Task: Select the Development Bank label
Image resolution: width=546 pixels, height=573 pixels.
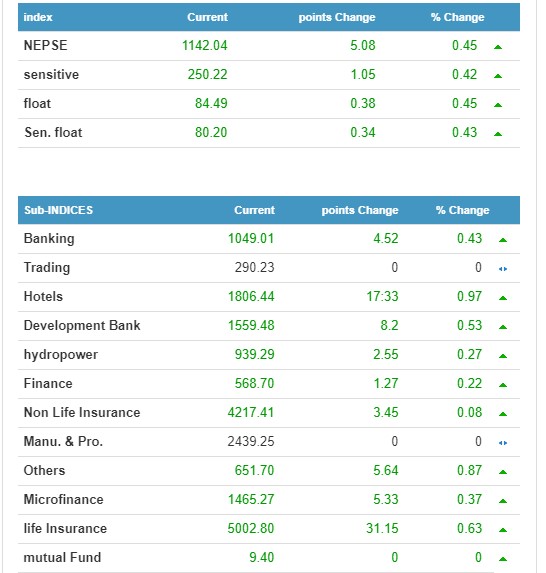Action: point(82,326)
